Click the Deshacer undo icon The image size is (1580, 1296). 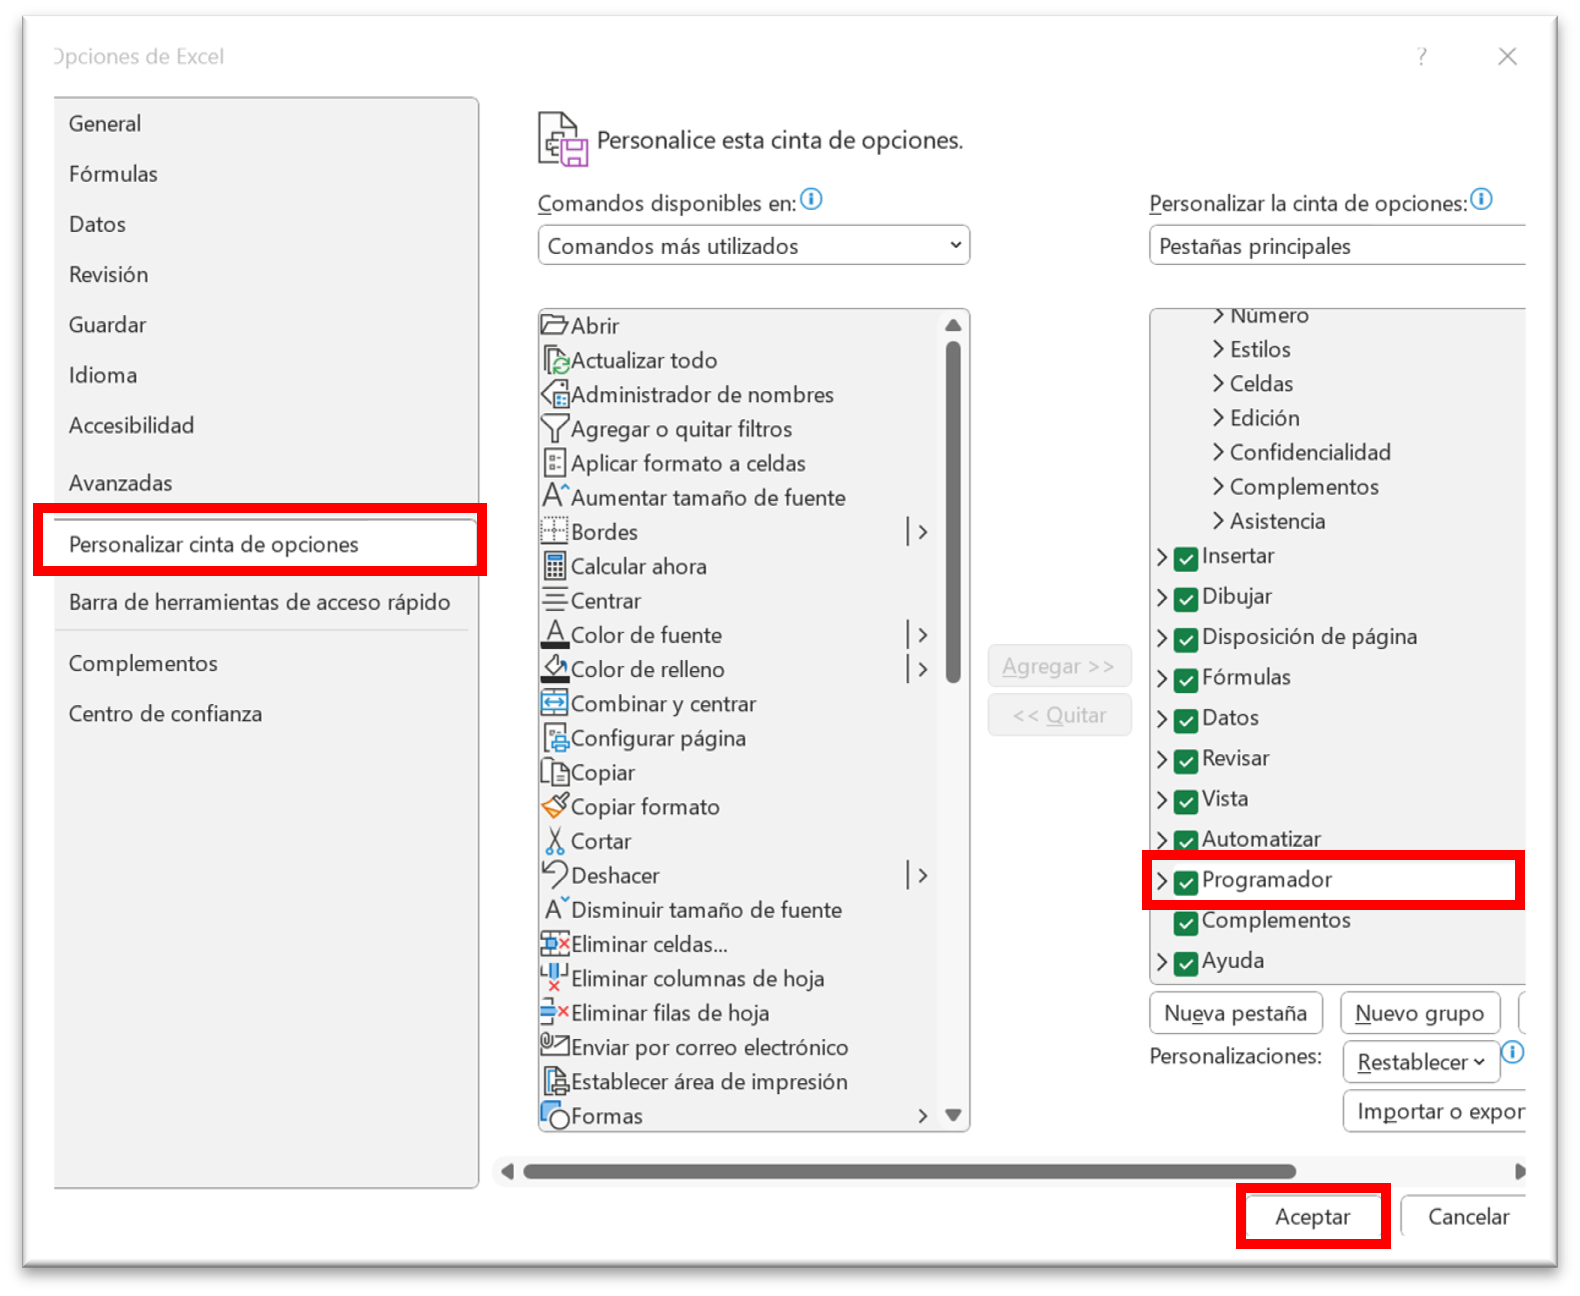[555, 874]
